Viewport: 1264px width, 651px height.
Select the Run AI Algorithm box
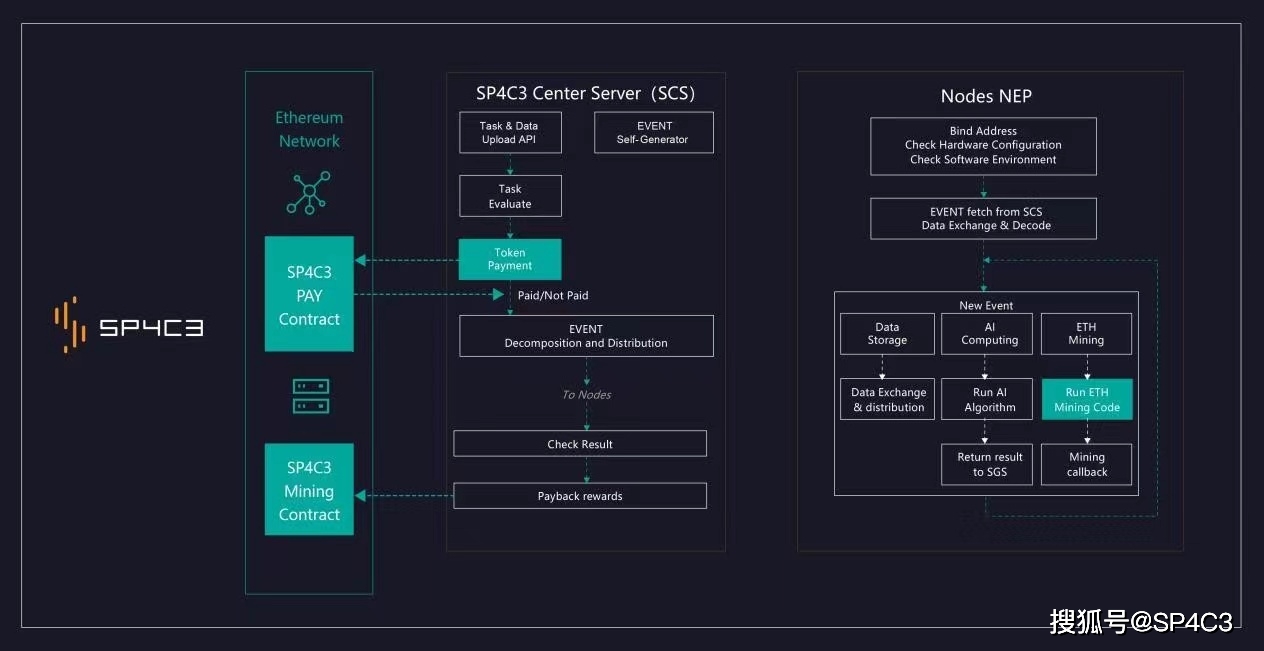[x=989, y=399]
